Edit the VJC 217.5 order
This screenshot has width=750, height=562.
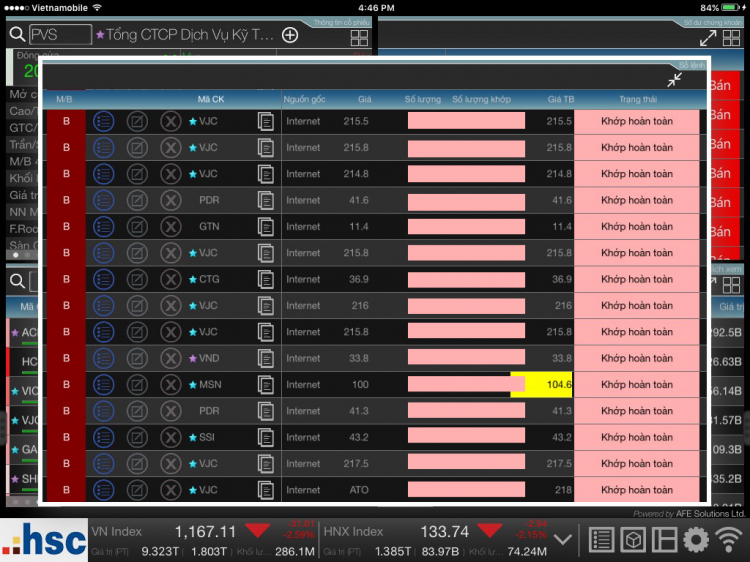coord(137,463)
